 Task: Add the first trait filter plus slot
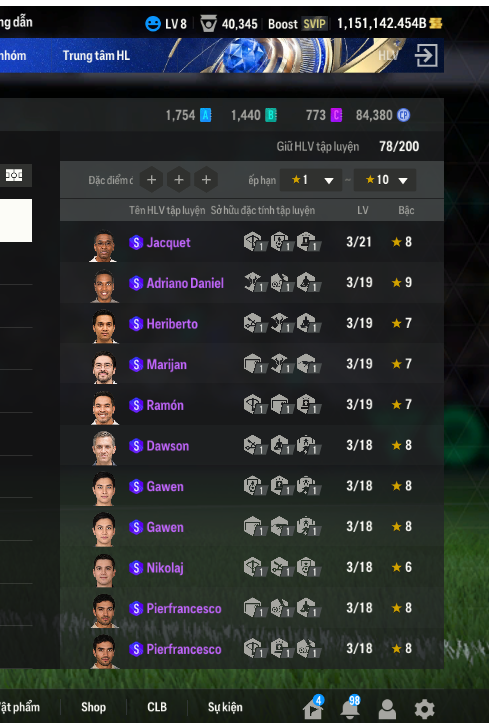[x=151, y=180]
